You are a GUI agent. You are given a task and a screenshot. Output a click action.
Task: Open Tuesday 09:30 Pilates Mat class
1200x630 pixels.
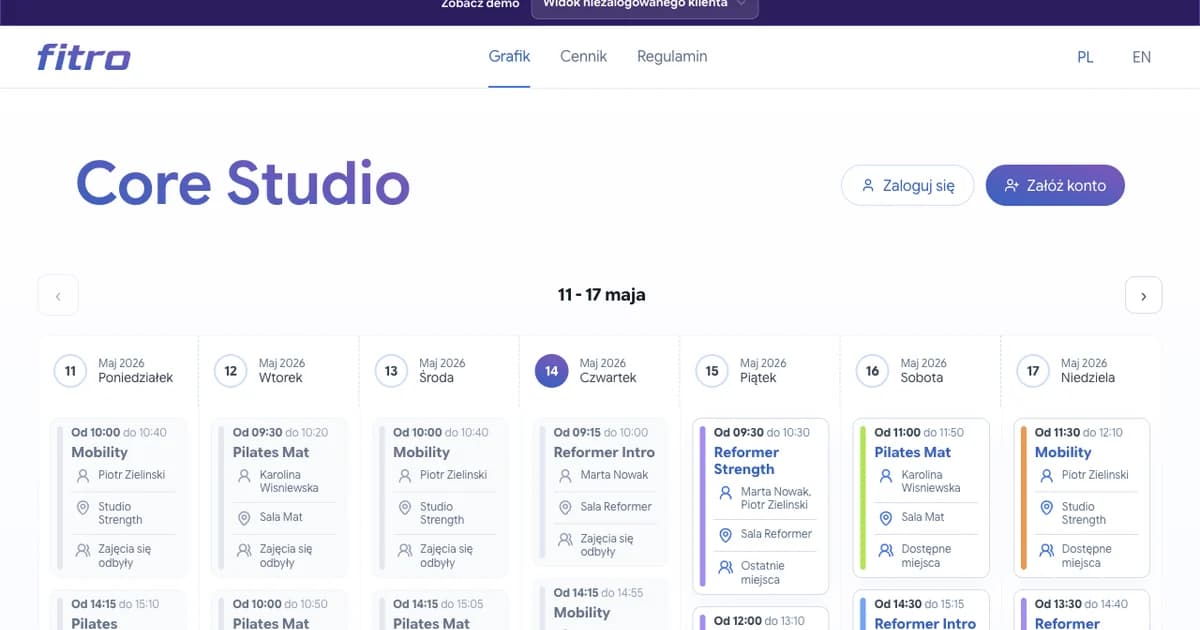[x=279, y=498]
